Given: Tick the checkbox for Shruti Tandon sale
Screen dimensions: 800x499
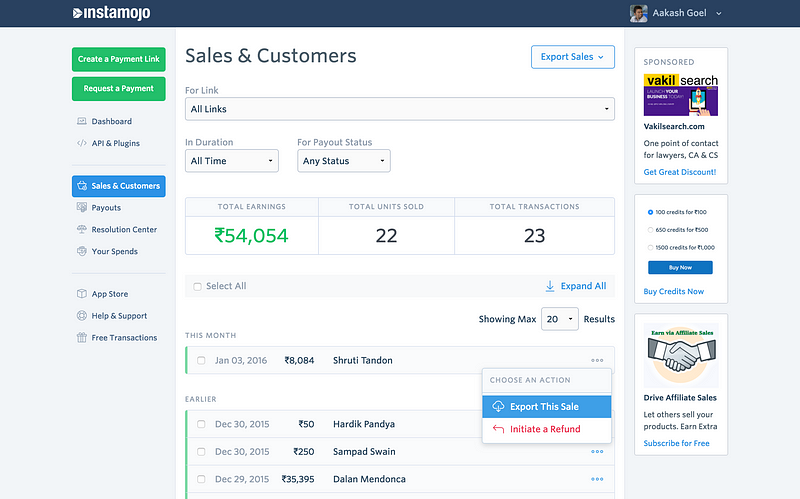Looking at the screenshot, I should [201, 360].
